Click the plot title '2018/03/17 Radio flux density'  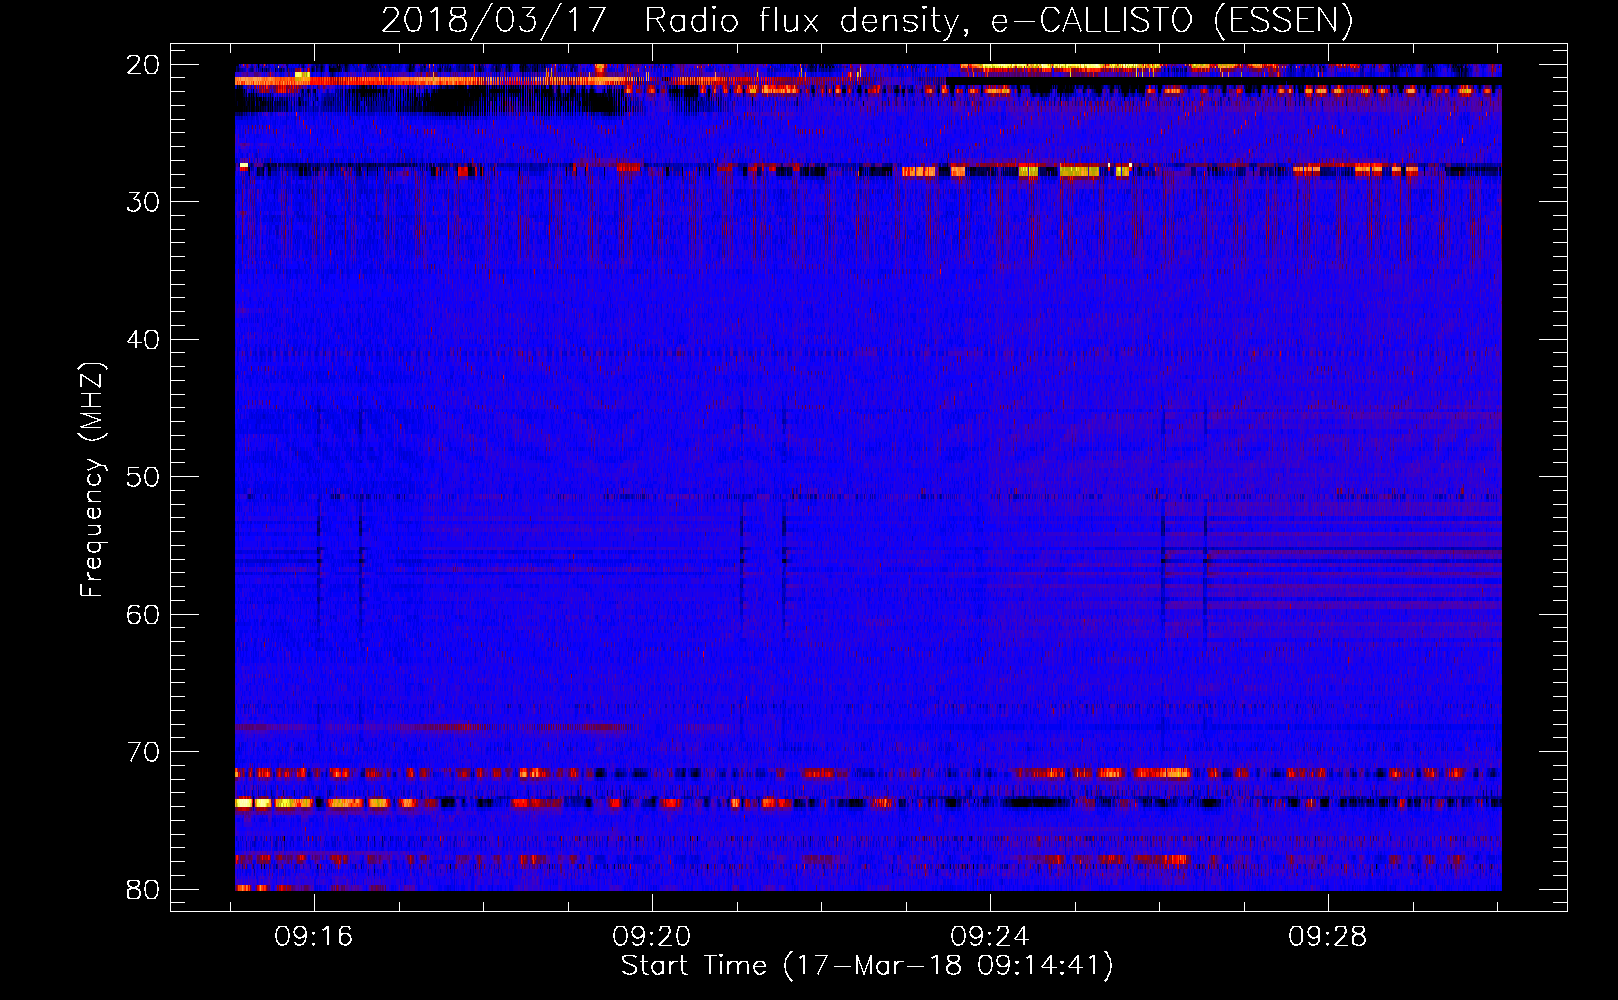pos(867,20)
